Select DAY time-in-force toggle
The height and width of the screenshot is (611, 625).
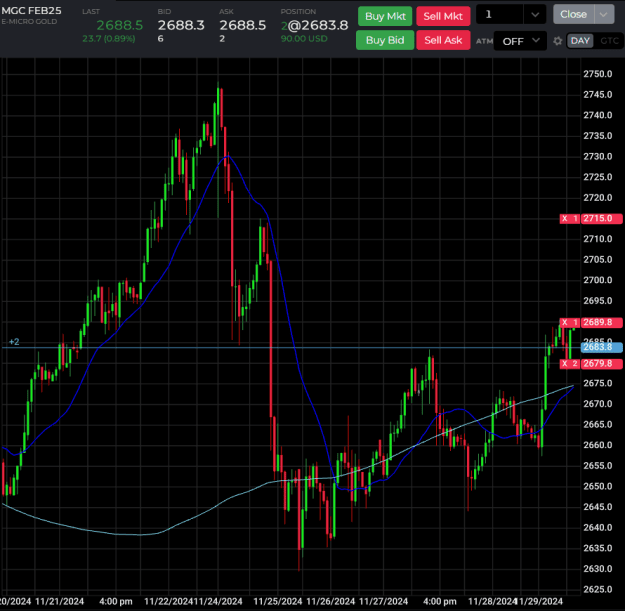[x=580, y=41]
